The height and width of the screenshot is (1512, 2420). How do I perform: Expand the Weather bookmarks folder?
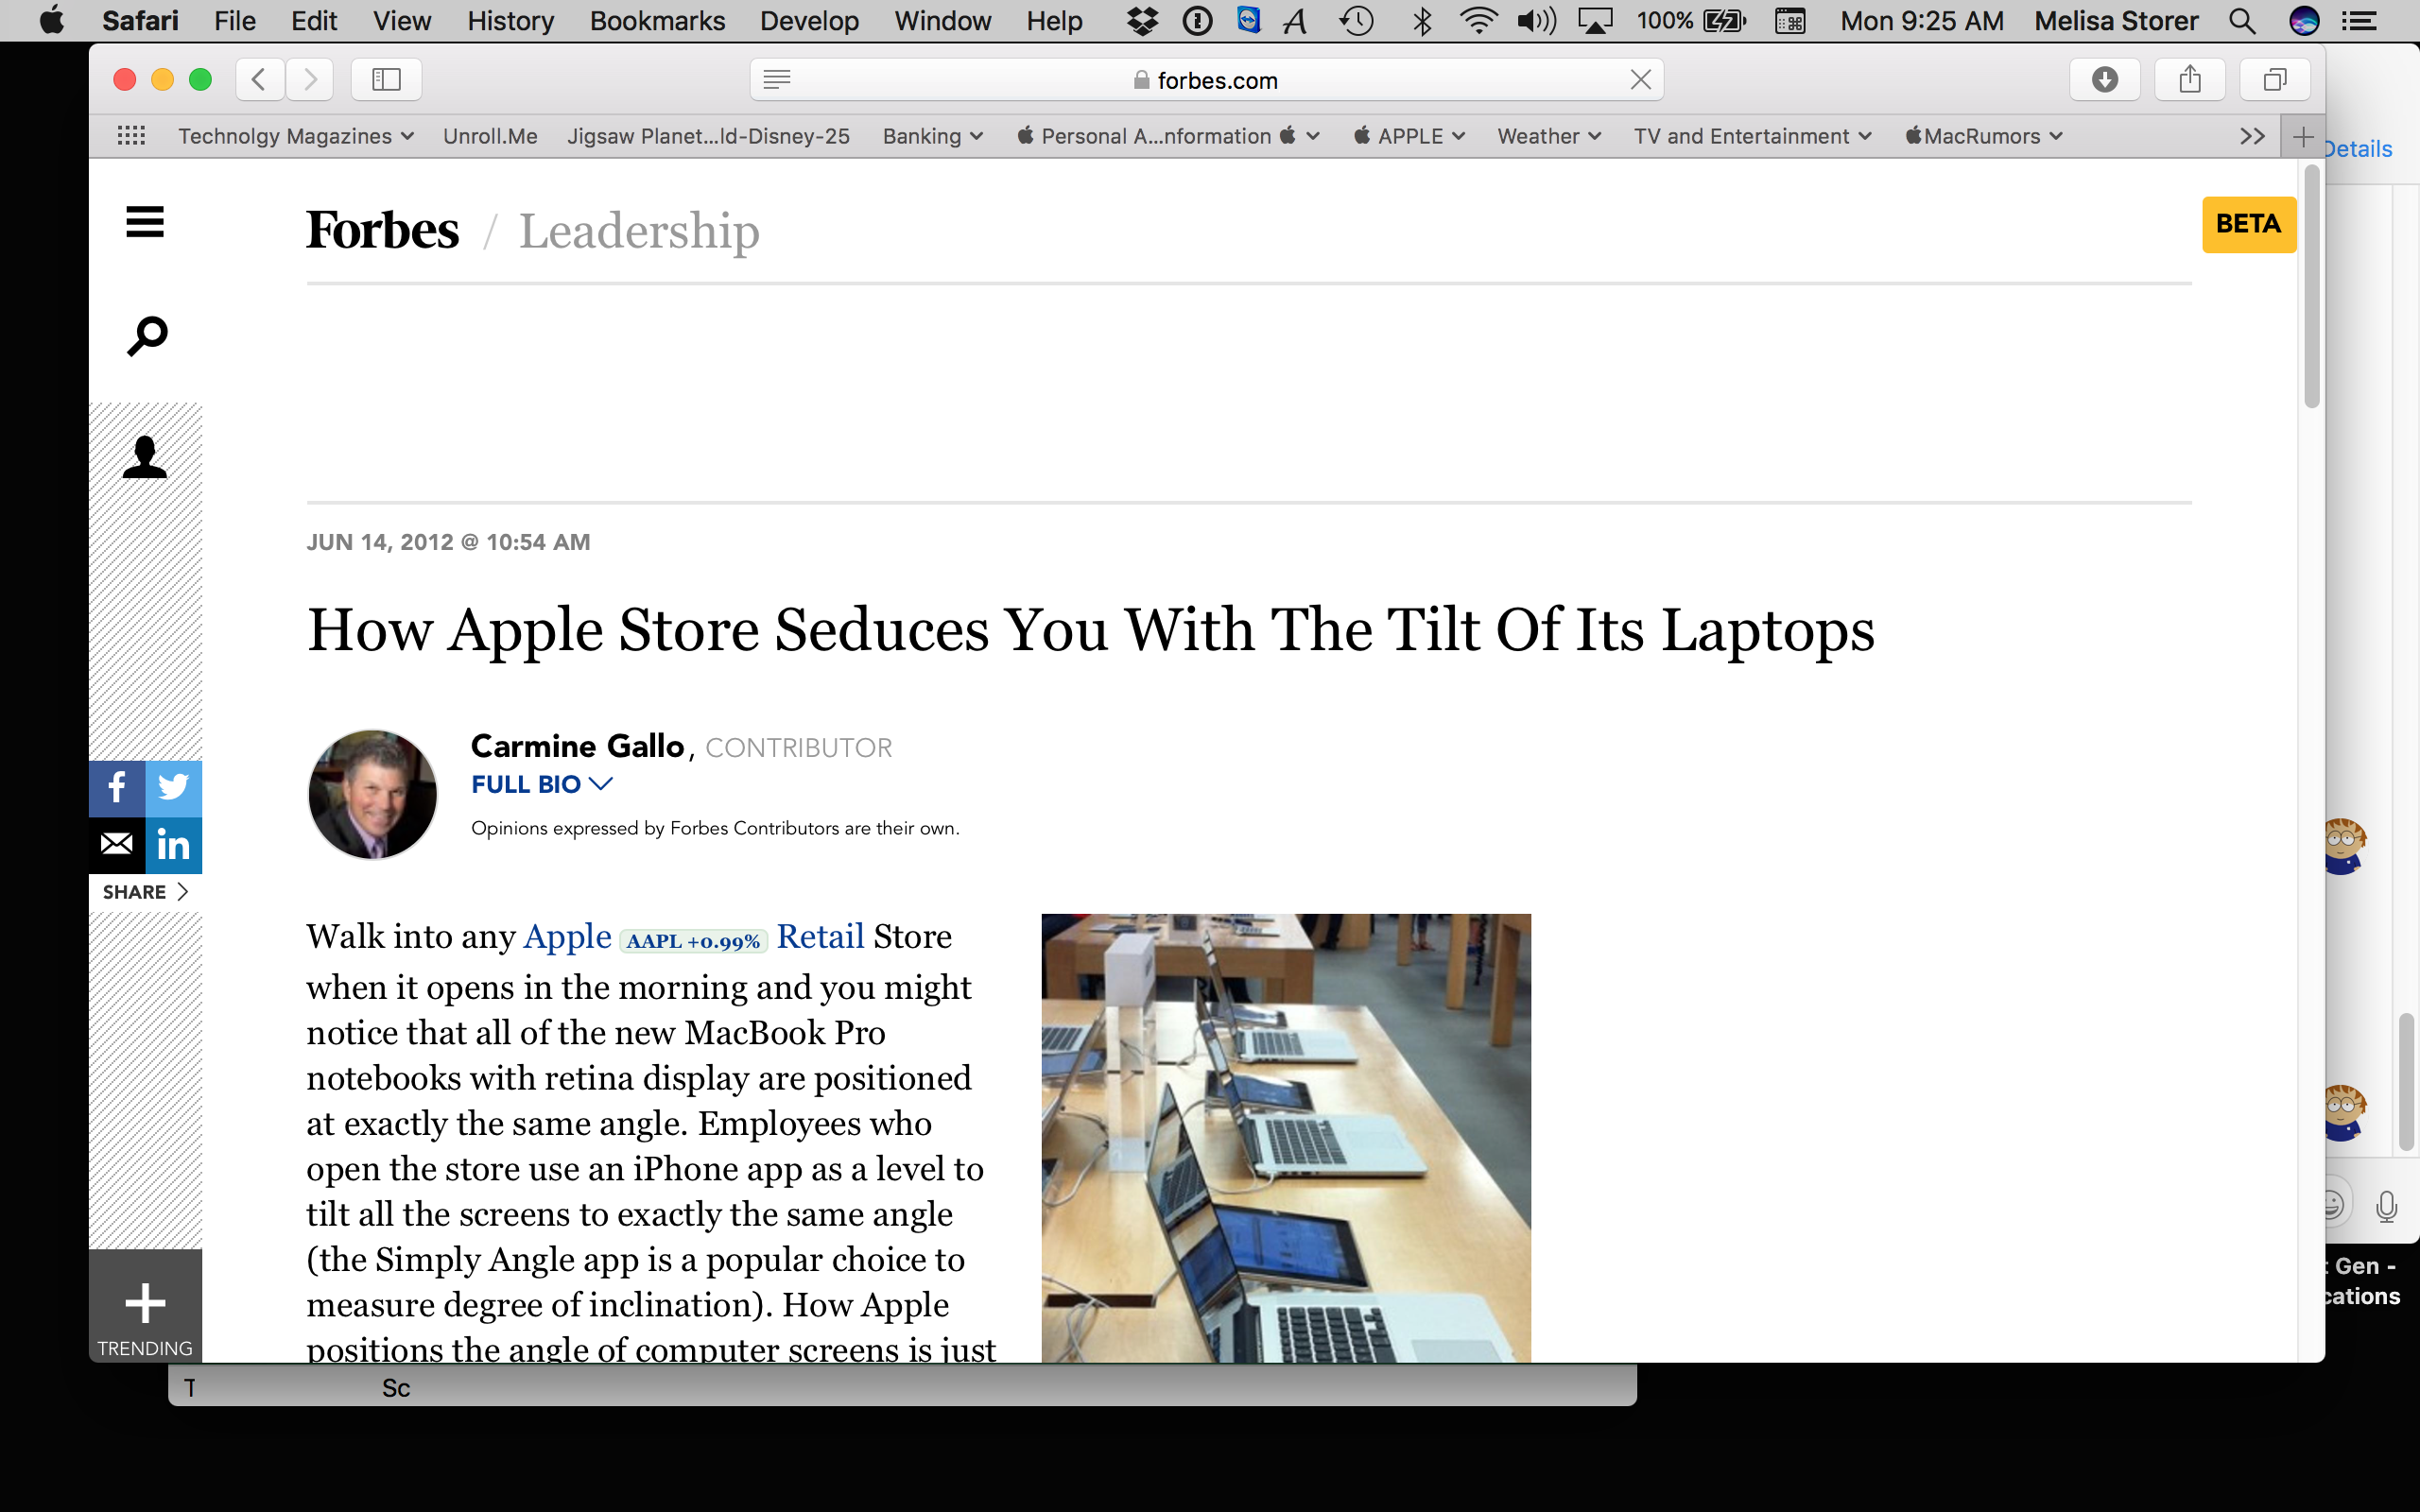click(x=1549, y=136)
